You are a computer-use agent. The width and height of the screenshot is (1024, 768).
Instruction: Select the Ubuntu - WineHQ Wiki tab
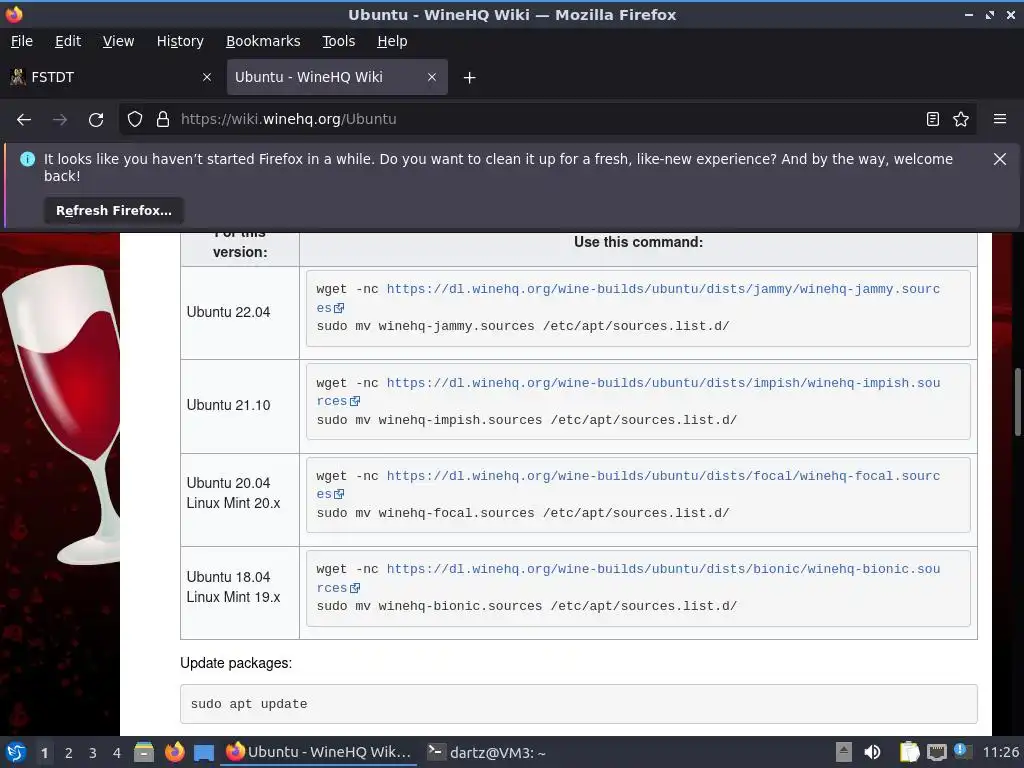(337, 77)
